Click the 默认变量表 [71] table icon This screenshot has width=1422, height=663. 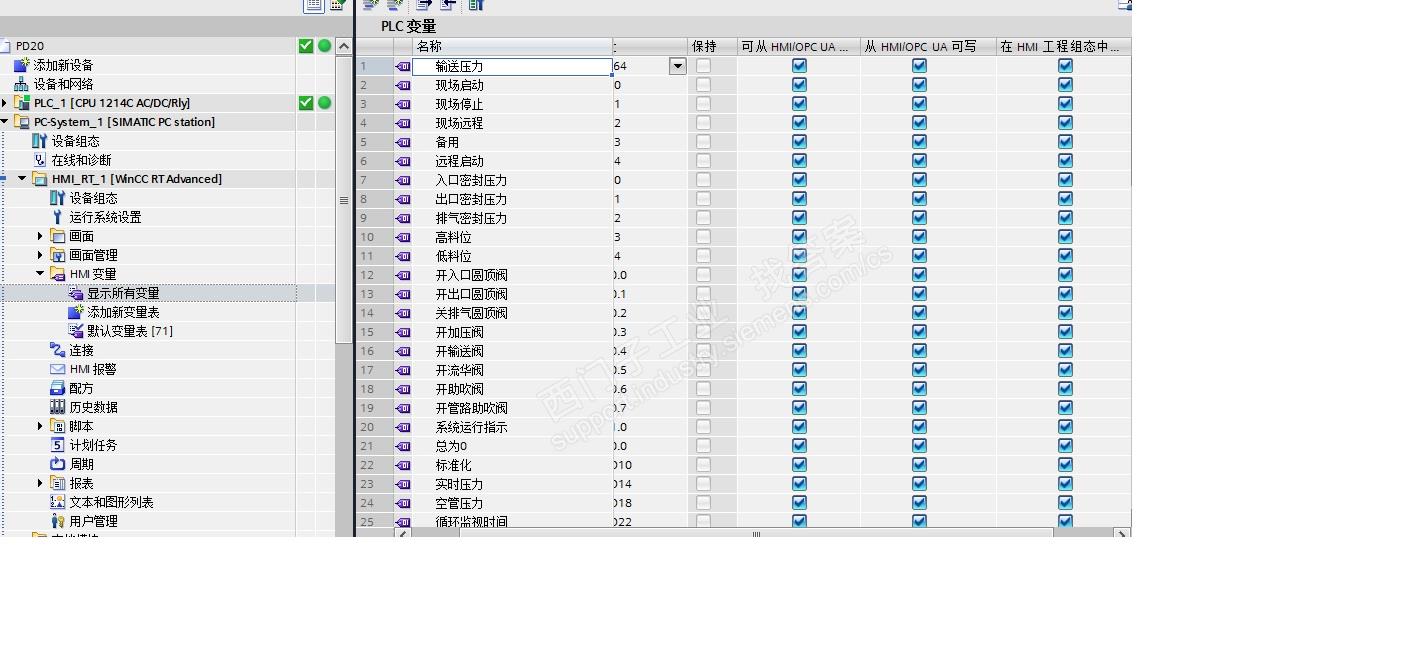(x=76, y=331)
